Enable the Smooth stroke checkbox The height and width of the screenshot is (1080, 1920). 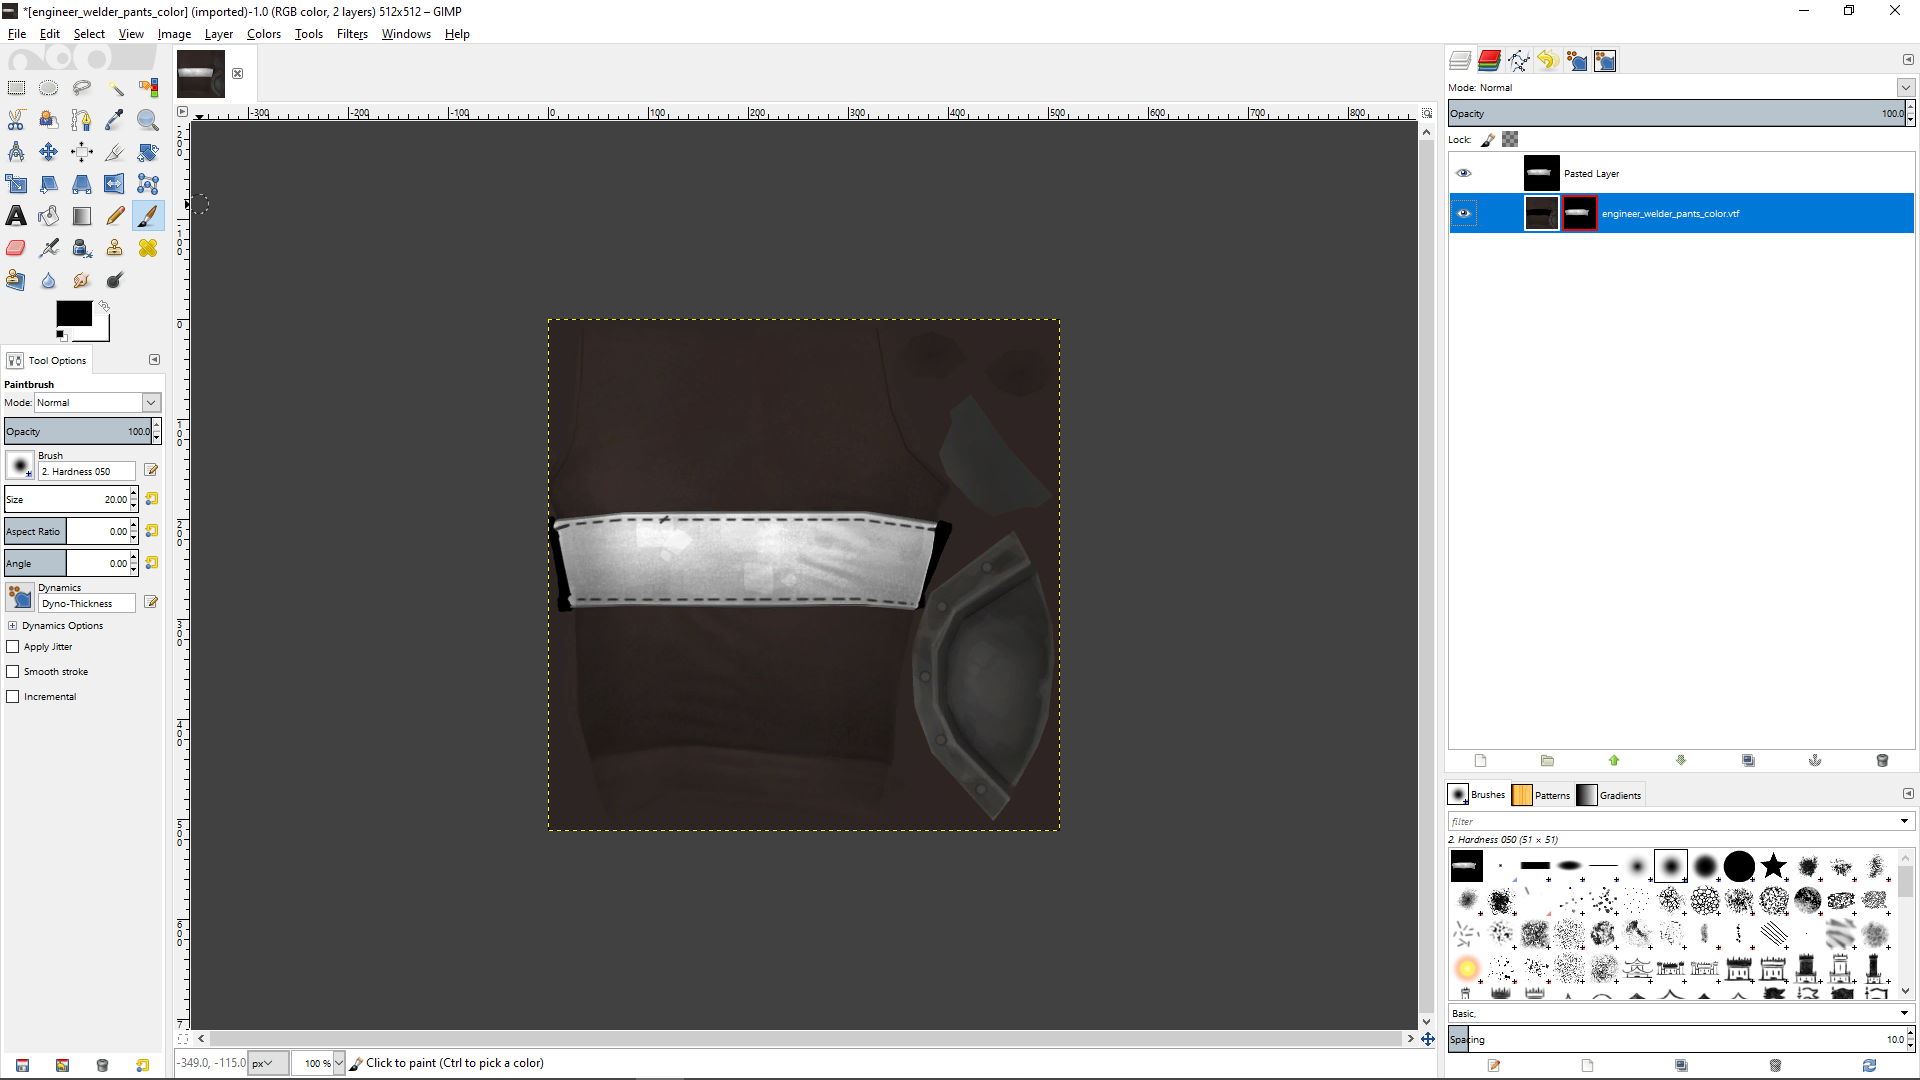[13, 672]
